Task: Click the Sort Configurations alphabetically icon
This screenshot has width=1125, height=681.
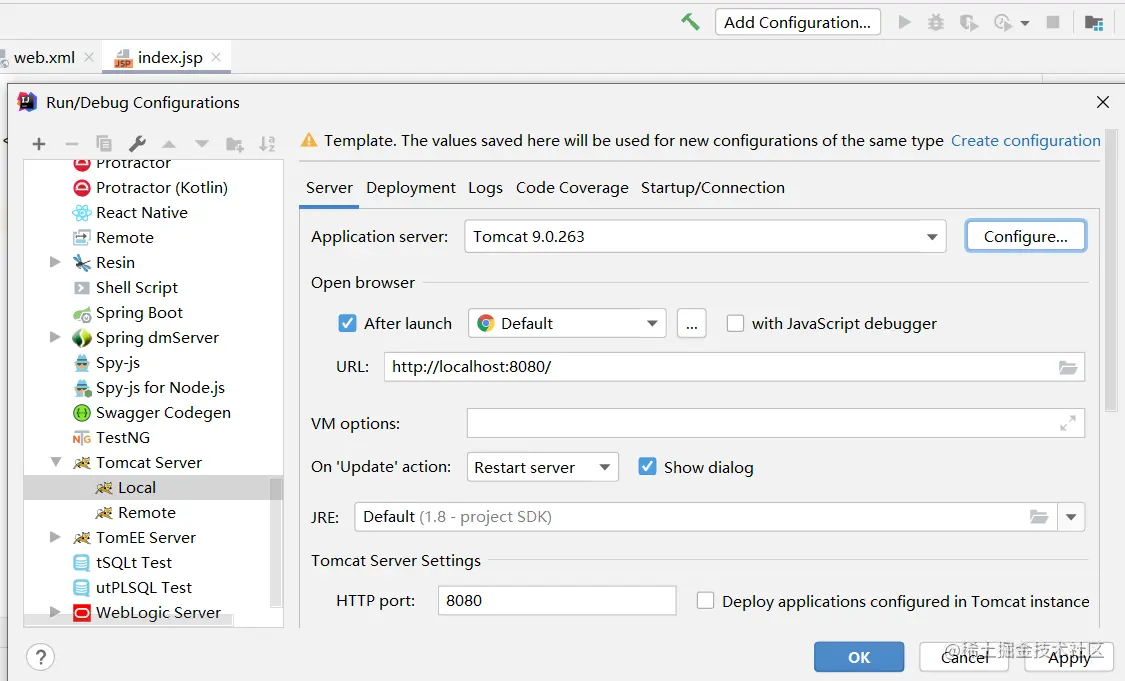Action: point(267,144)
